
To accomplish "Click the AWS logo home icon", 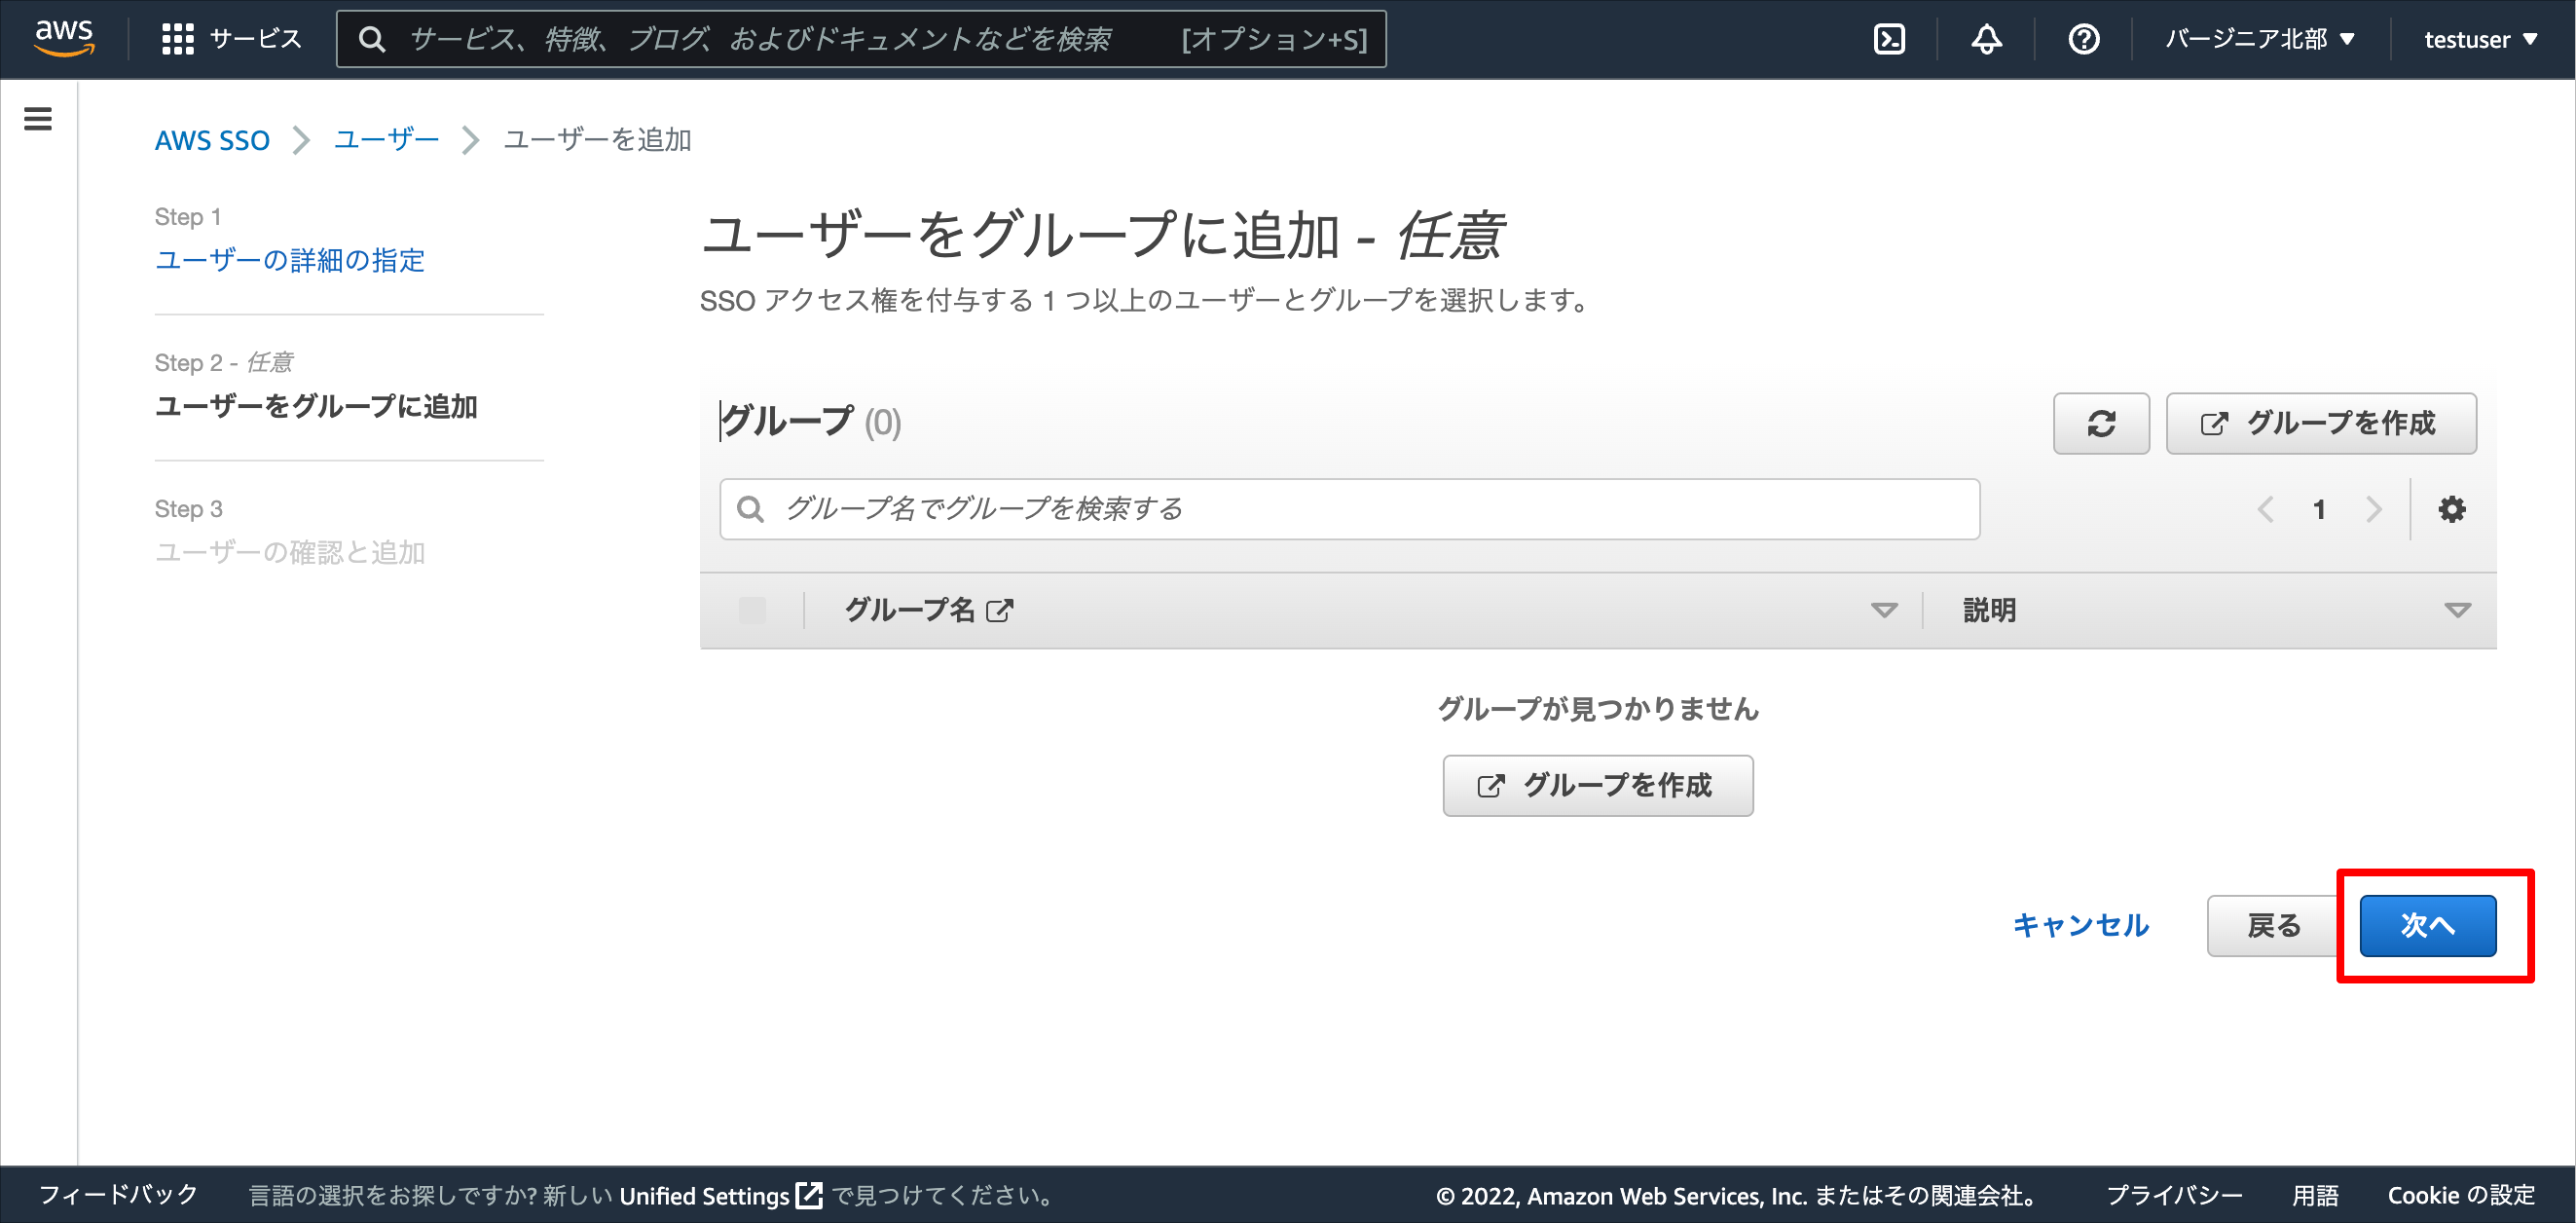I will click(x=64, y=38).
